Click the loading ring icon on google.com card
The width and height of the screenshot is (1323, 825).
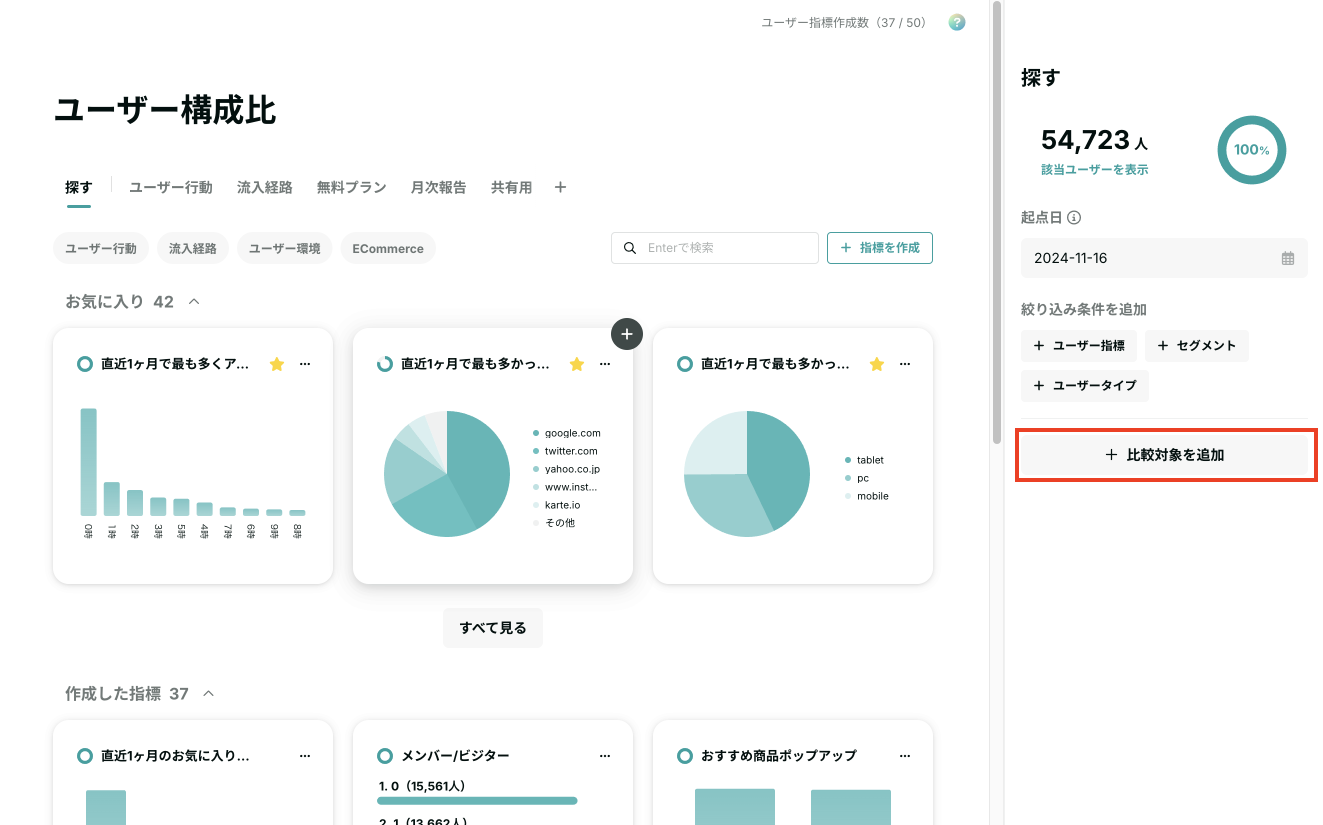[385, 364]
